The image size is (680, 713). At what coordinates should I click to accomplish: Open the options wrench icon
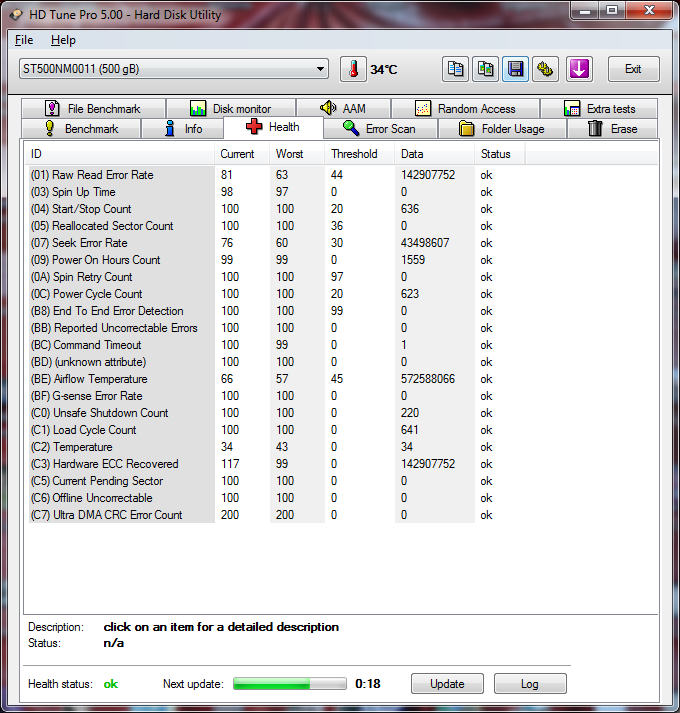click(546, 69)
